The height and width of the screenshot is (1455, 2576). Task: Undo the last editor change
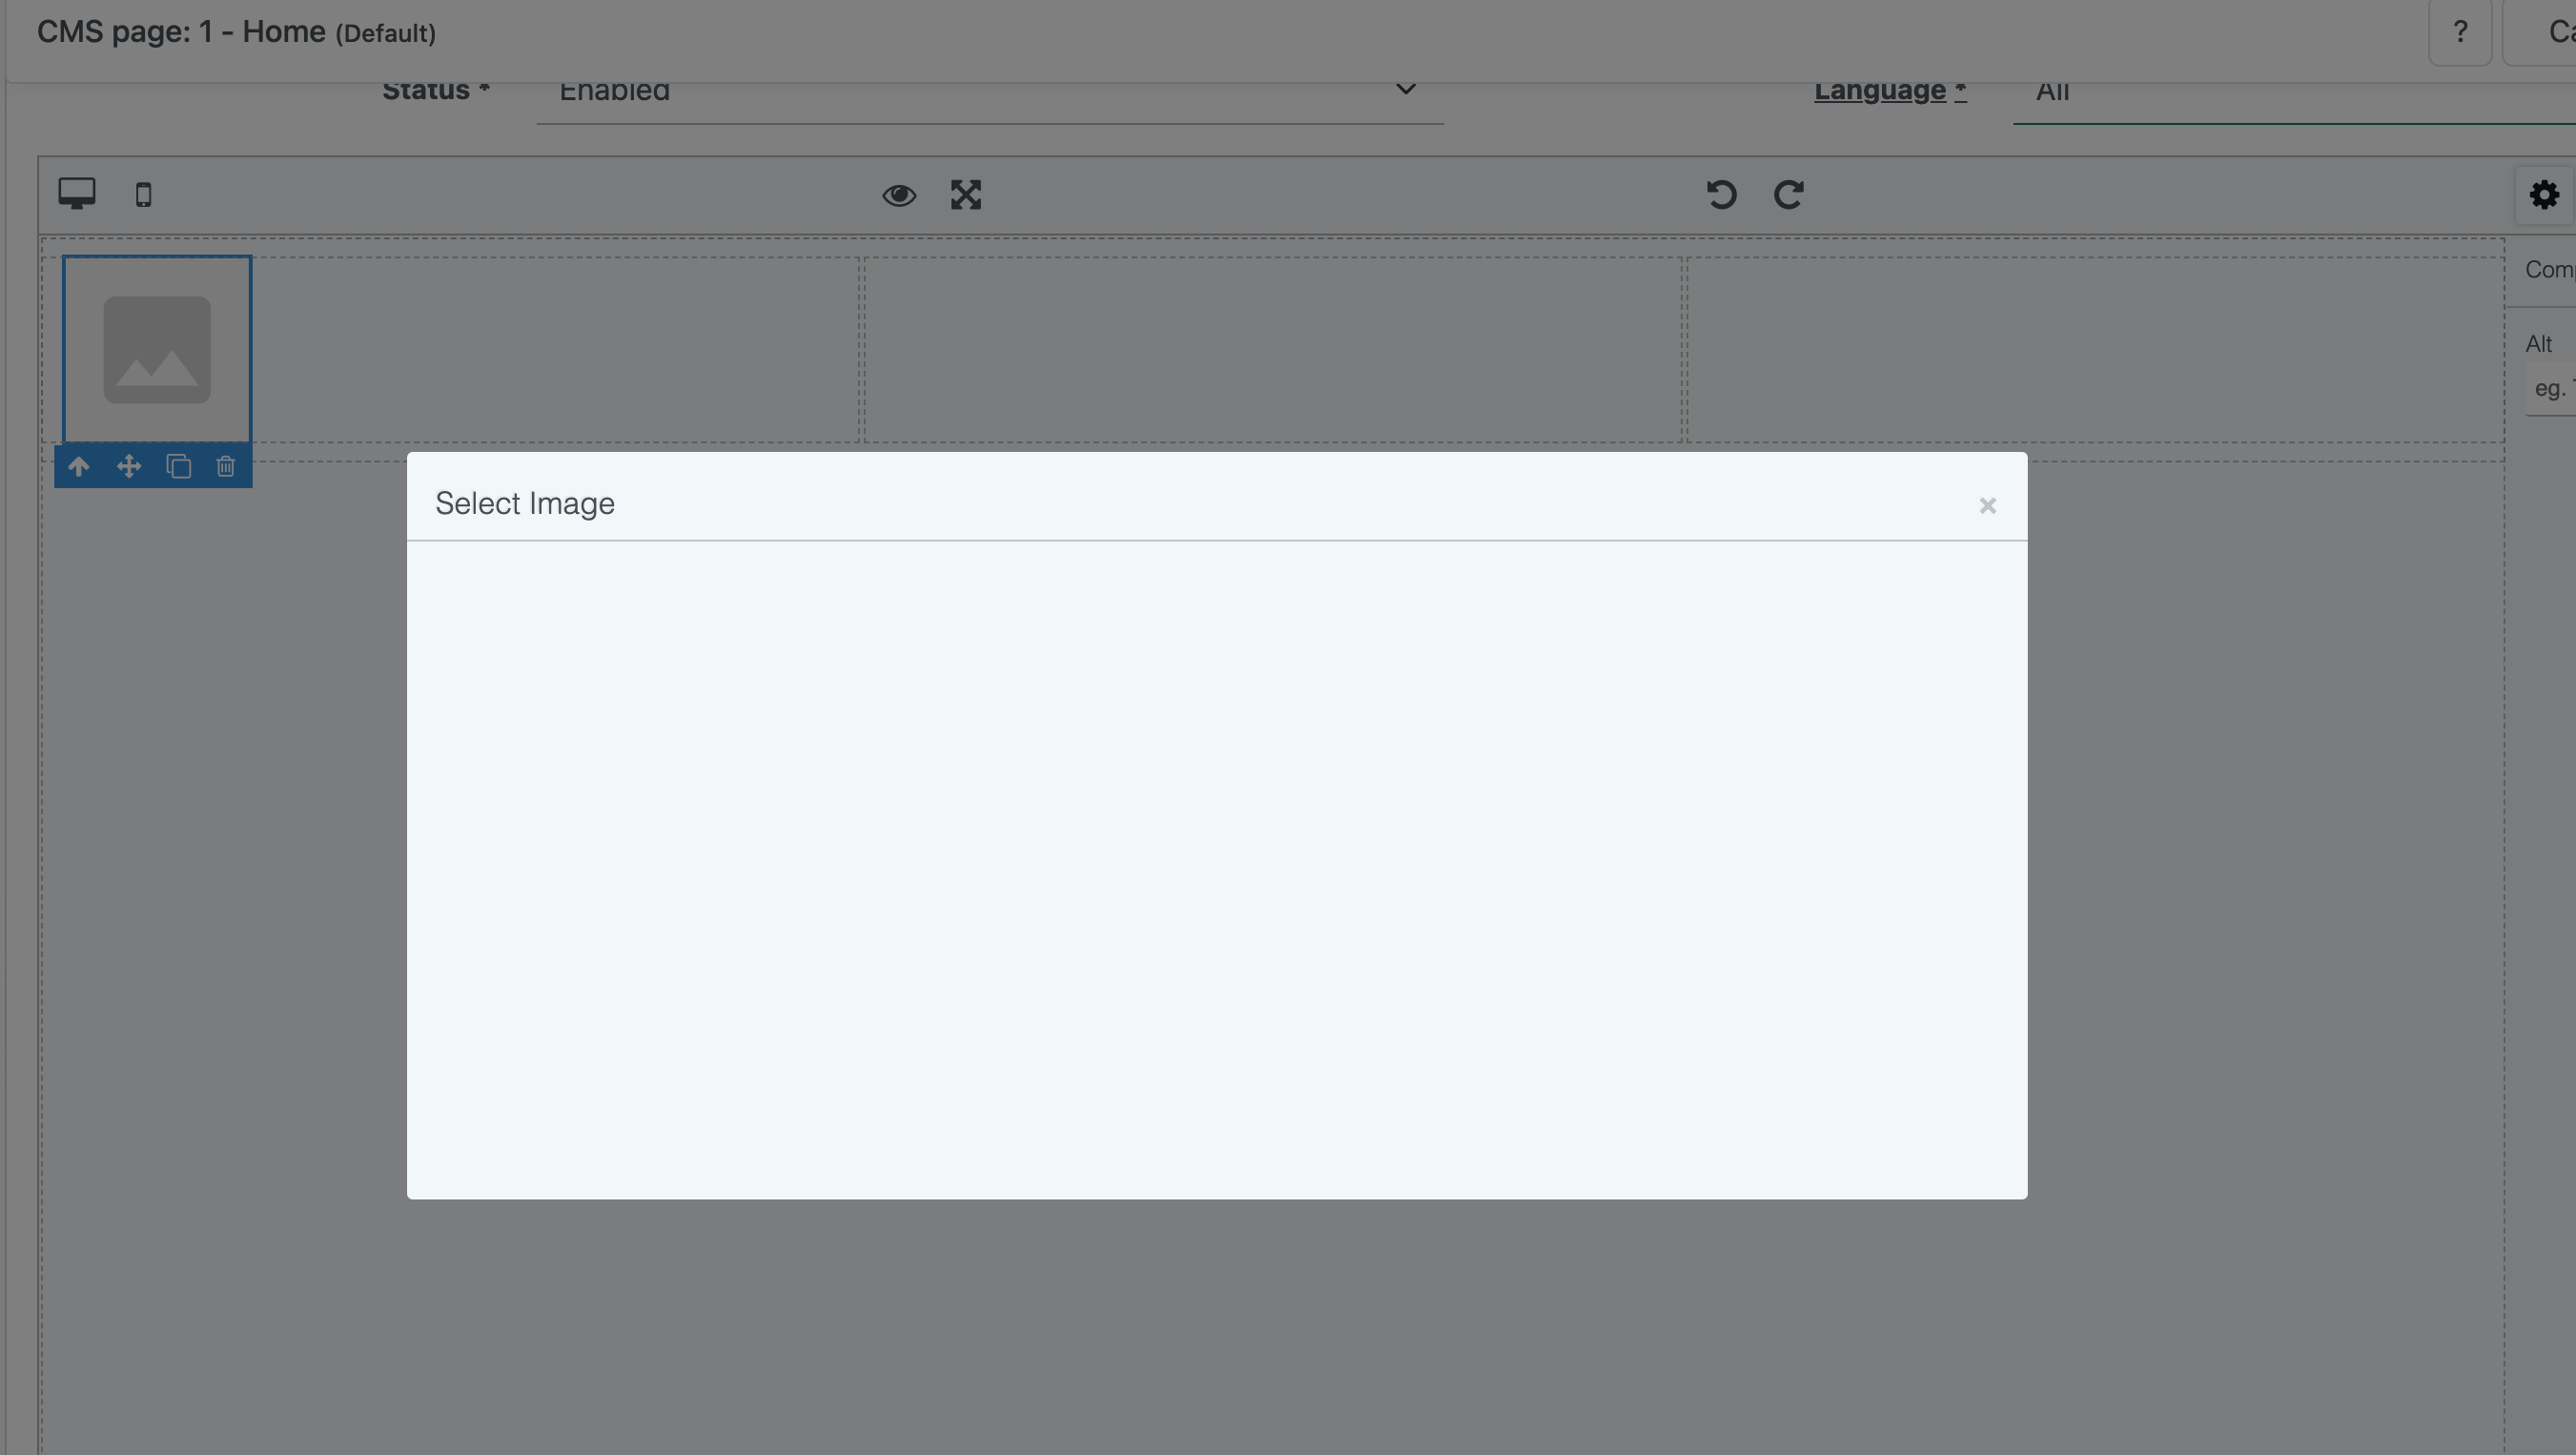[x=1721, y=194]
